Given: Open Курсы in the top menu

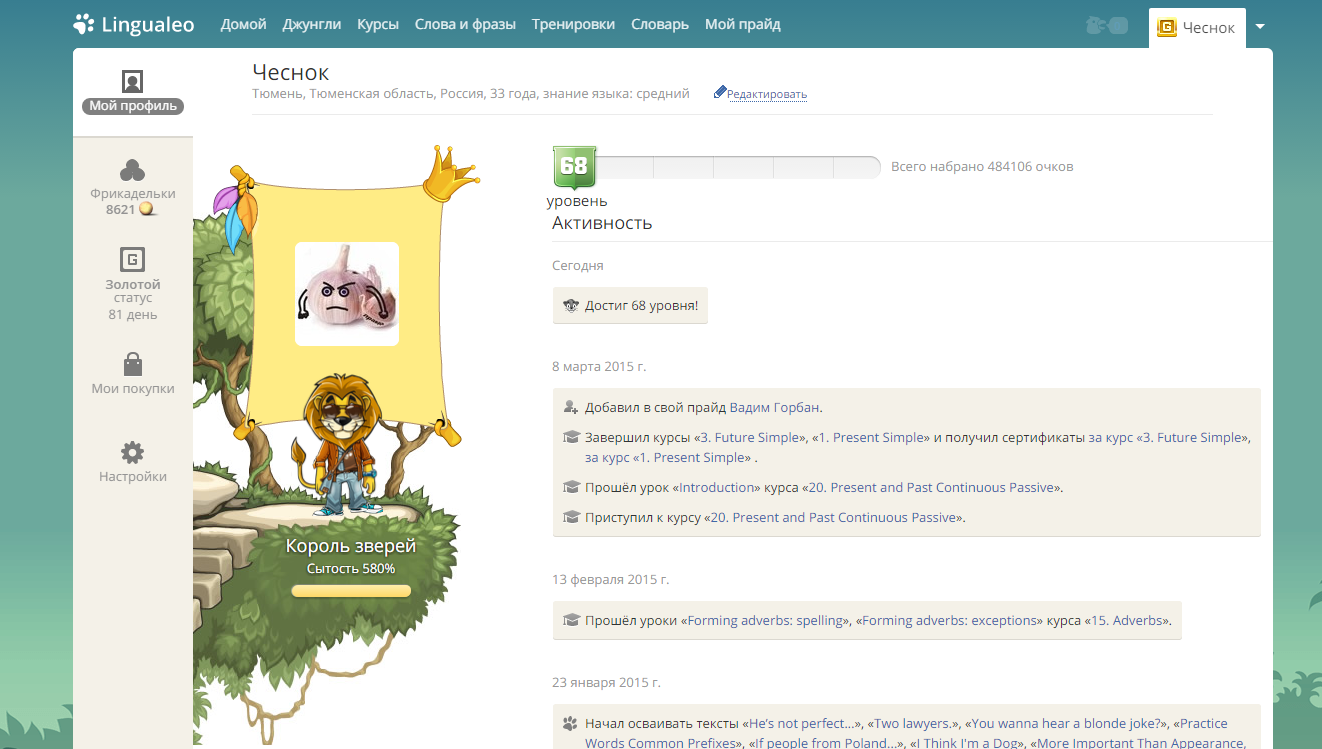Looking at the screenshot, I should coord(378,24).
